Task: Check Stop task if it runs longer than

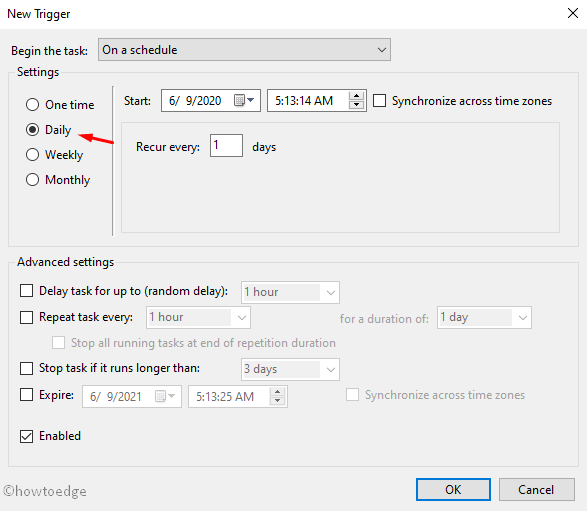Action: (x=26, y=368)
